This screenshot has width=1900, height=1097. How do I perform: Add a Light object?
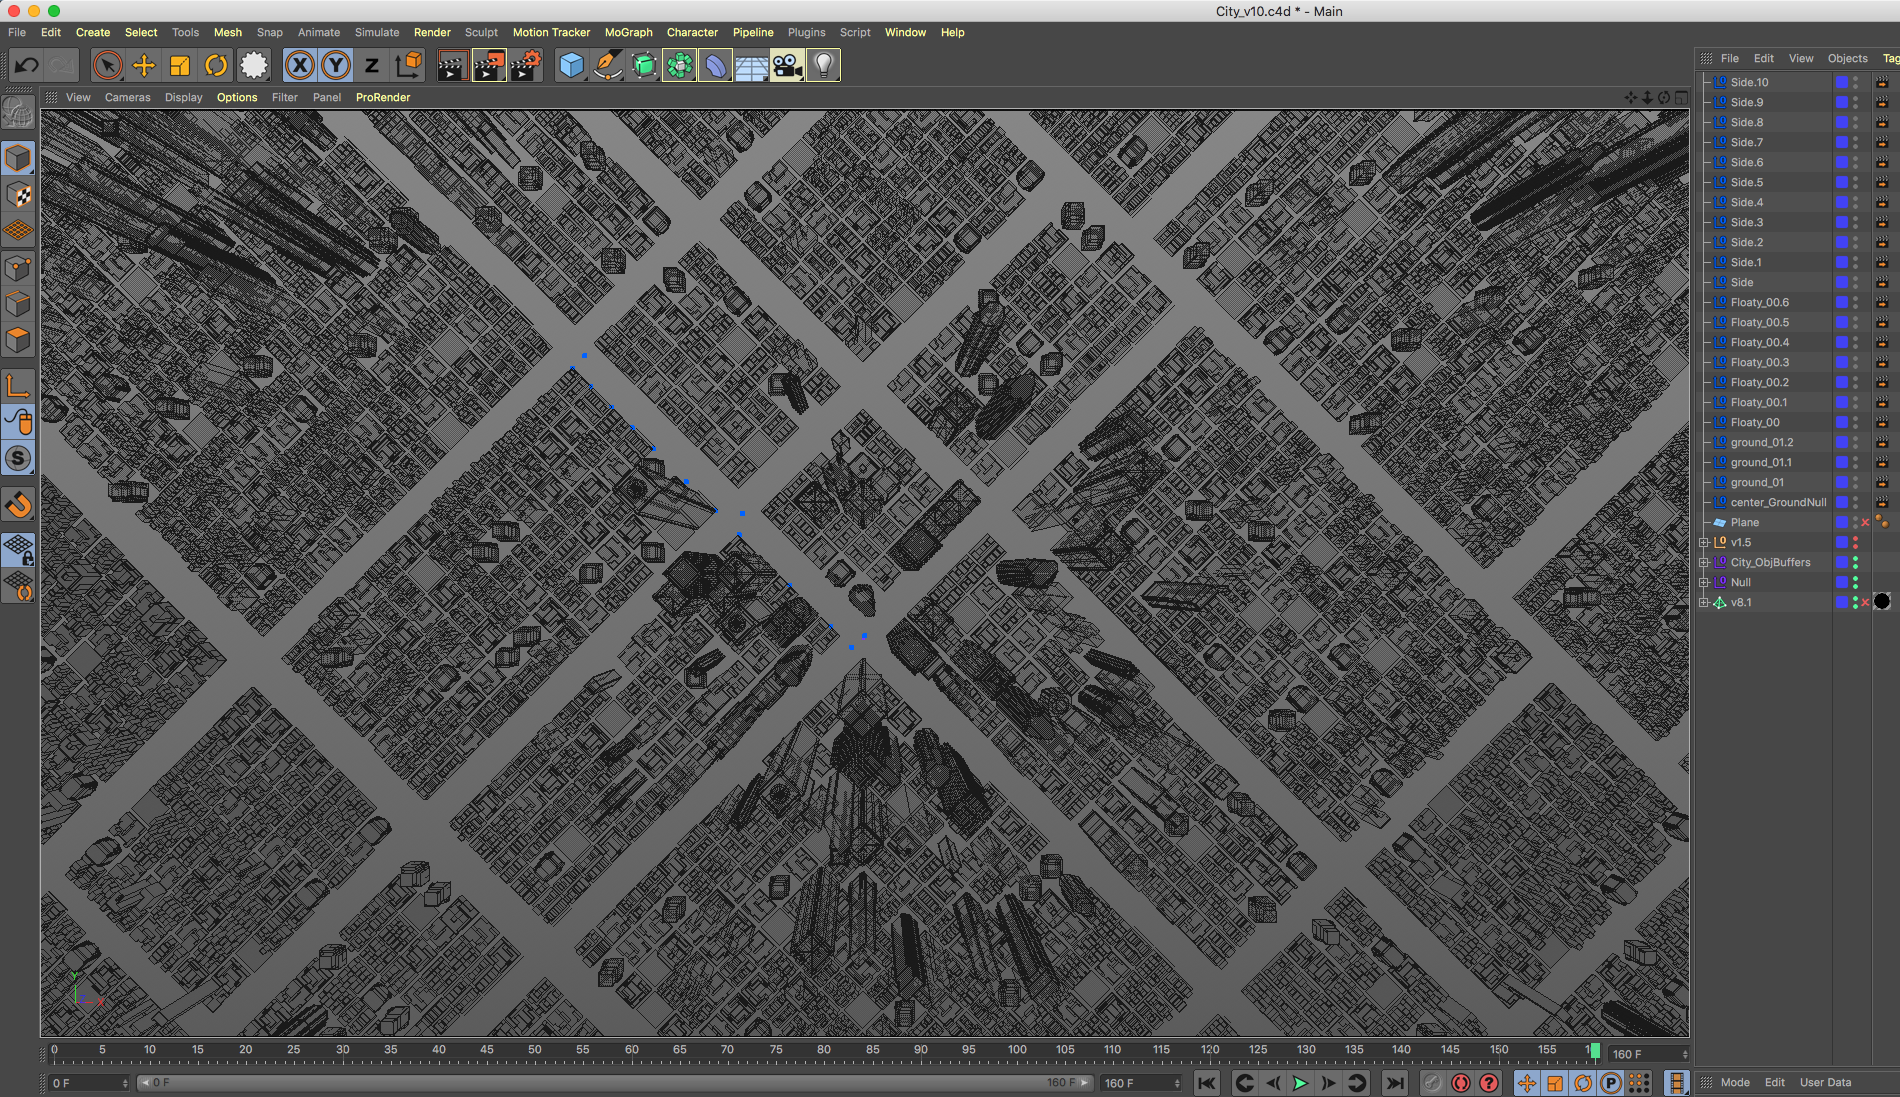coord(823,66)
